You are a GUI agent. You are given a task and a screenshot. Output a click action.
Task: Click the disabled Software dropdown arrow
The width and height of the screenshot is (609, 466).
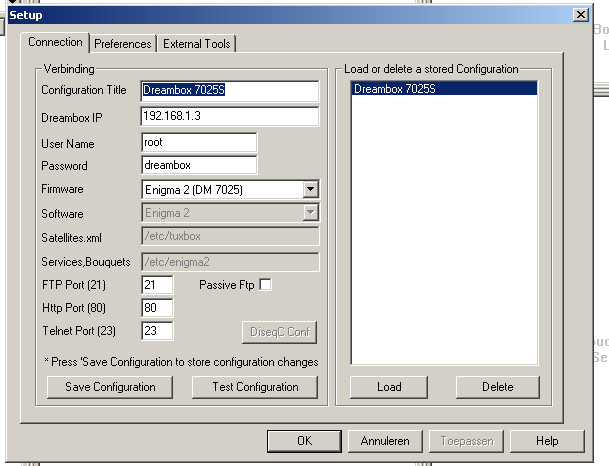pos(310,212)
